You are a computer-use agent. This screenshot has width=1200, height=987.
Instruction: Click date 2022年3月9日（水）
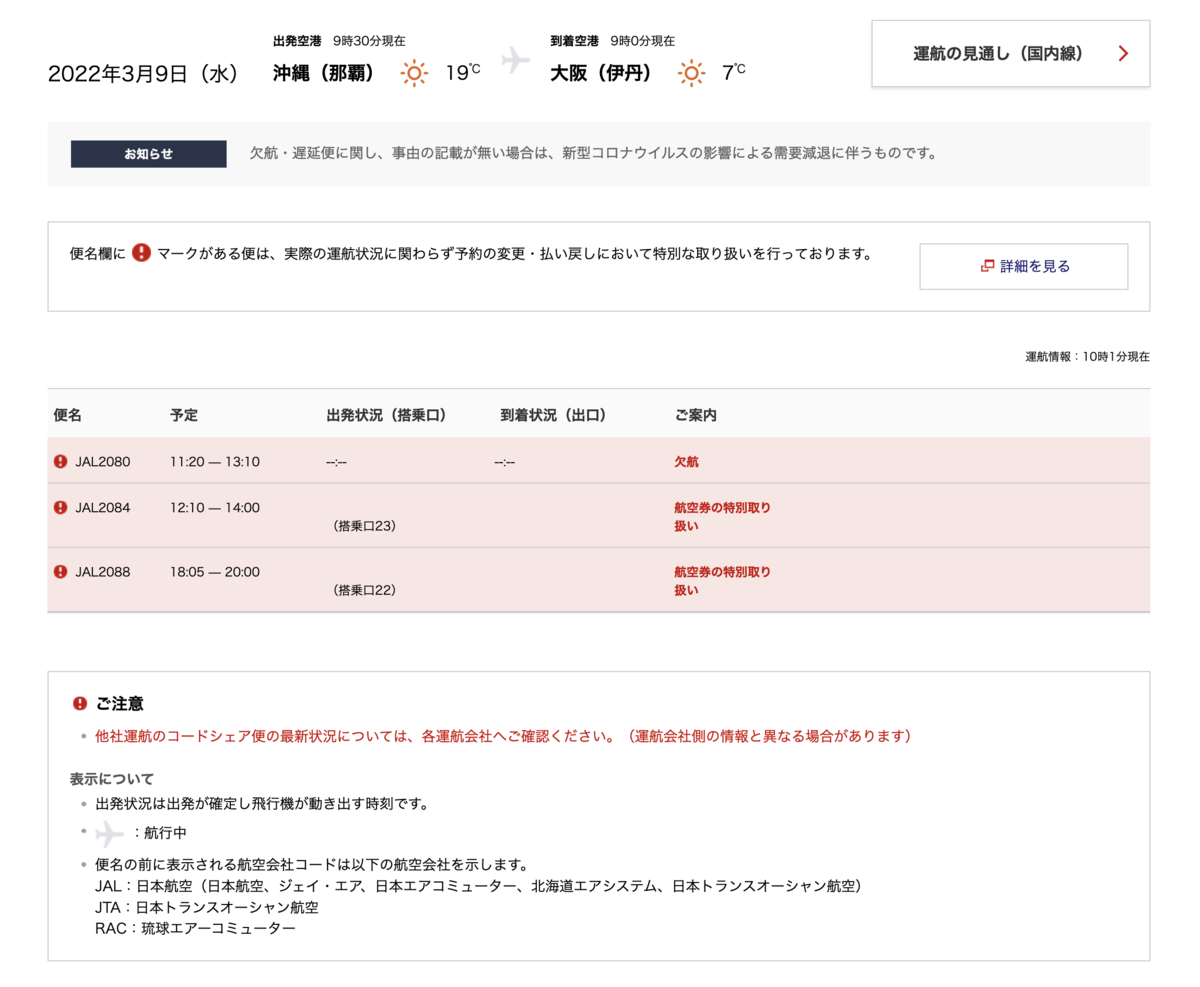[x=143, y=75]
